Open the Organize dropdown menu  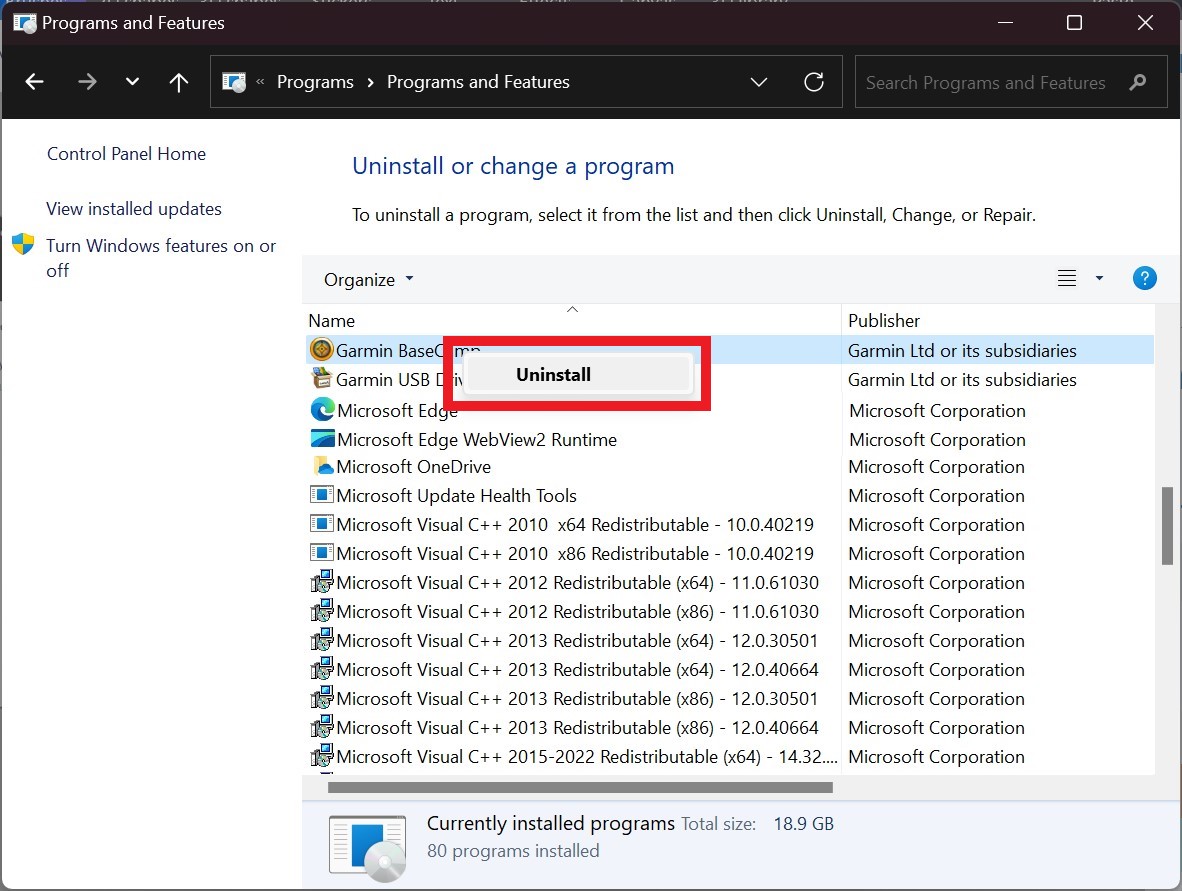pos(369,280)
